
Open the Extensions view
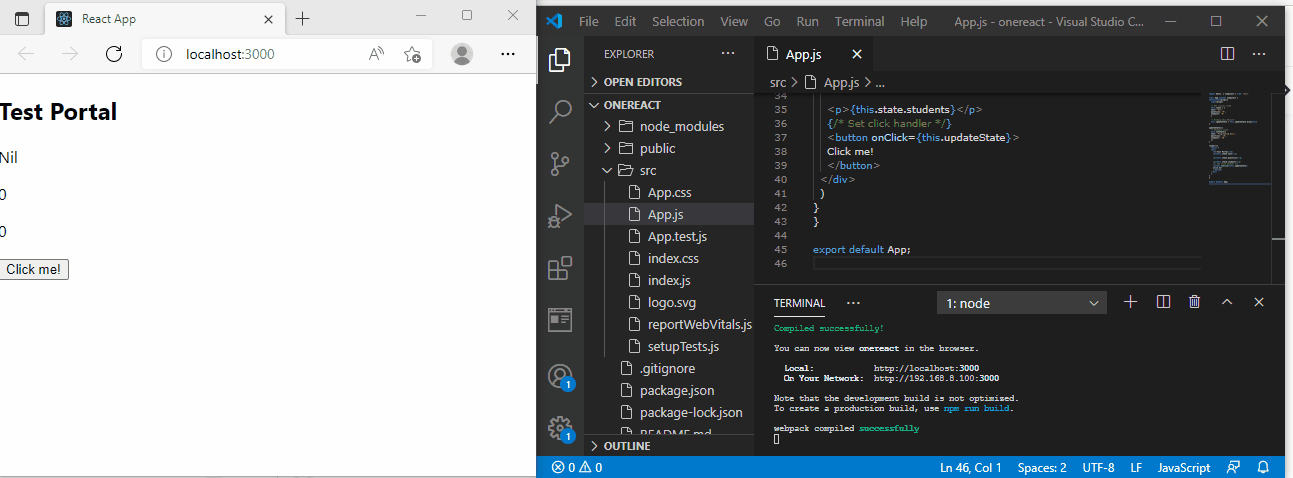(x=560, y=268)
